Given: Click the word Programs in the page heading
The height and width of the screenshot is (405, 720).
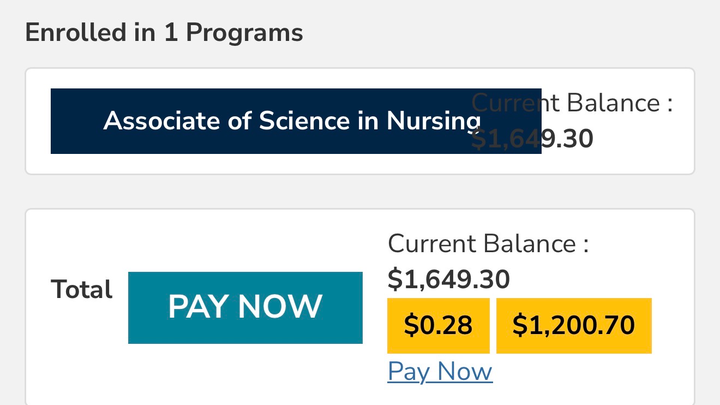Looking at the screenshot, I should [x=256, y=32].
